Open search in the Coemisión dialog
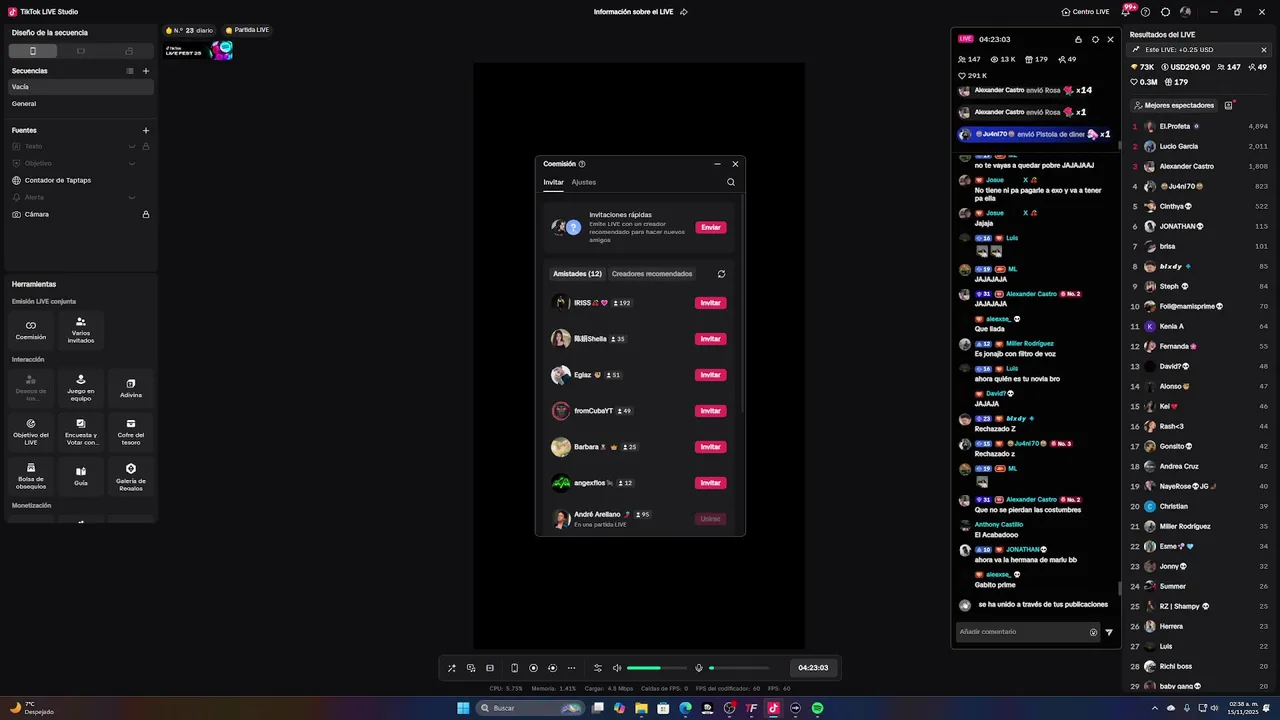This screenshot has width=1280, height=720. pyautogui.click(x=731, y=182)
